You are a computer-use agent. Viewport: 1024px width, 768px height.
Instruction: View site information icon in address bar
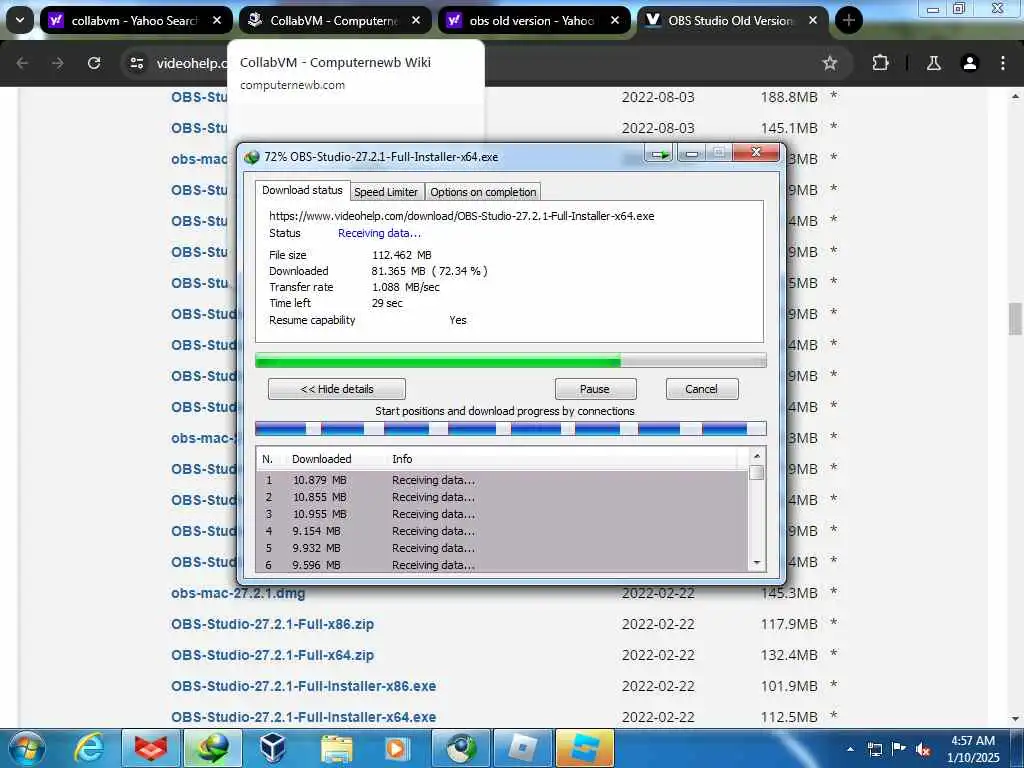(136, 63)
